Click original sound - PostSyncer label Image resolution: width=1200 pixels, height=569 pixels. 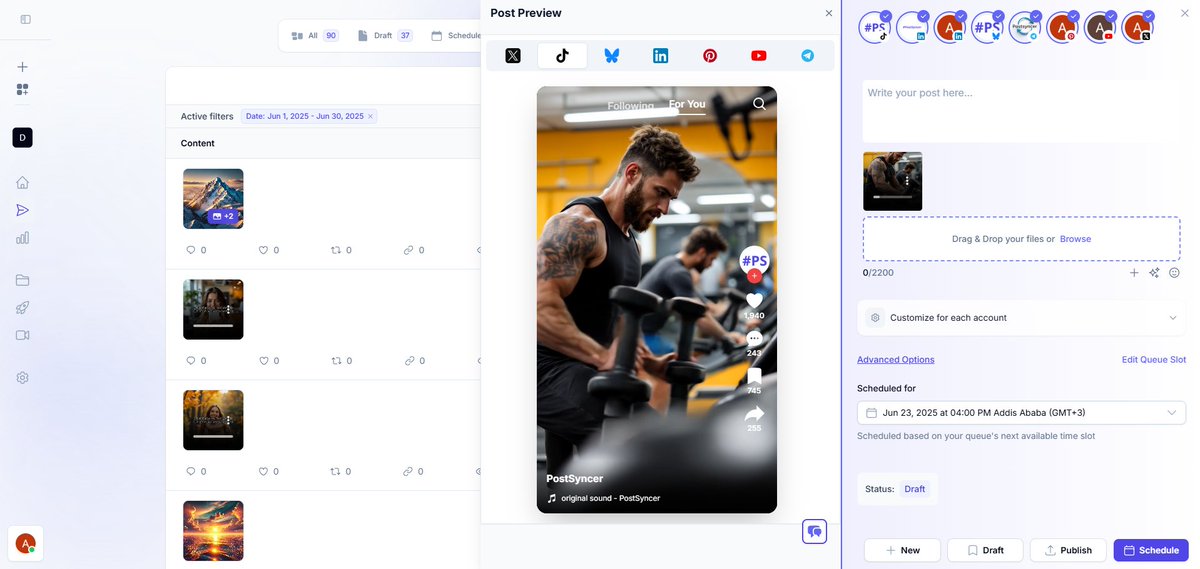tap(610, 498)
